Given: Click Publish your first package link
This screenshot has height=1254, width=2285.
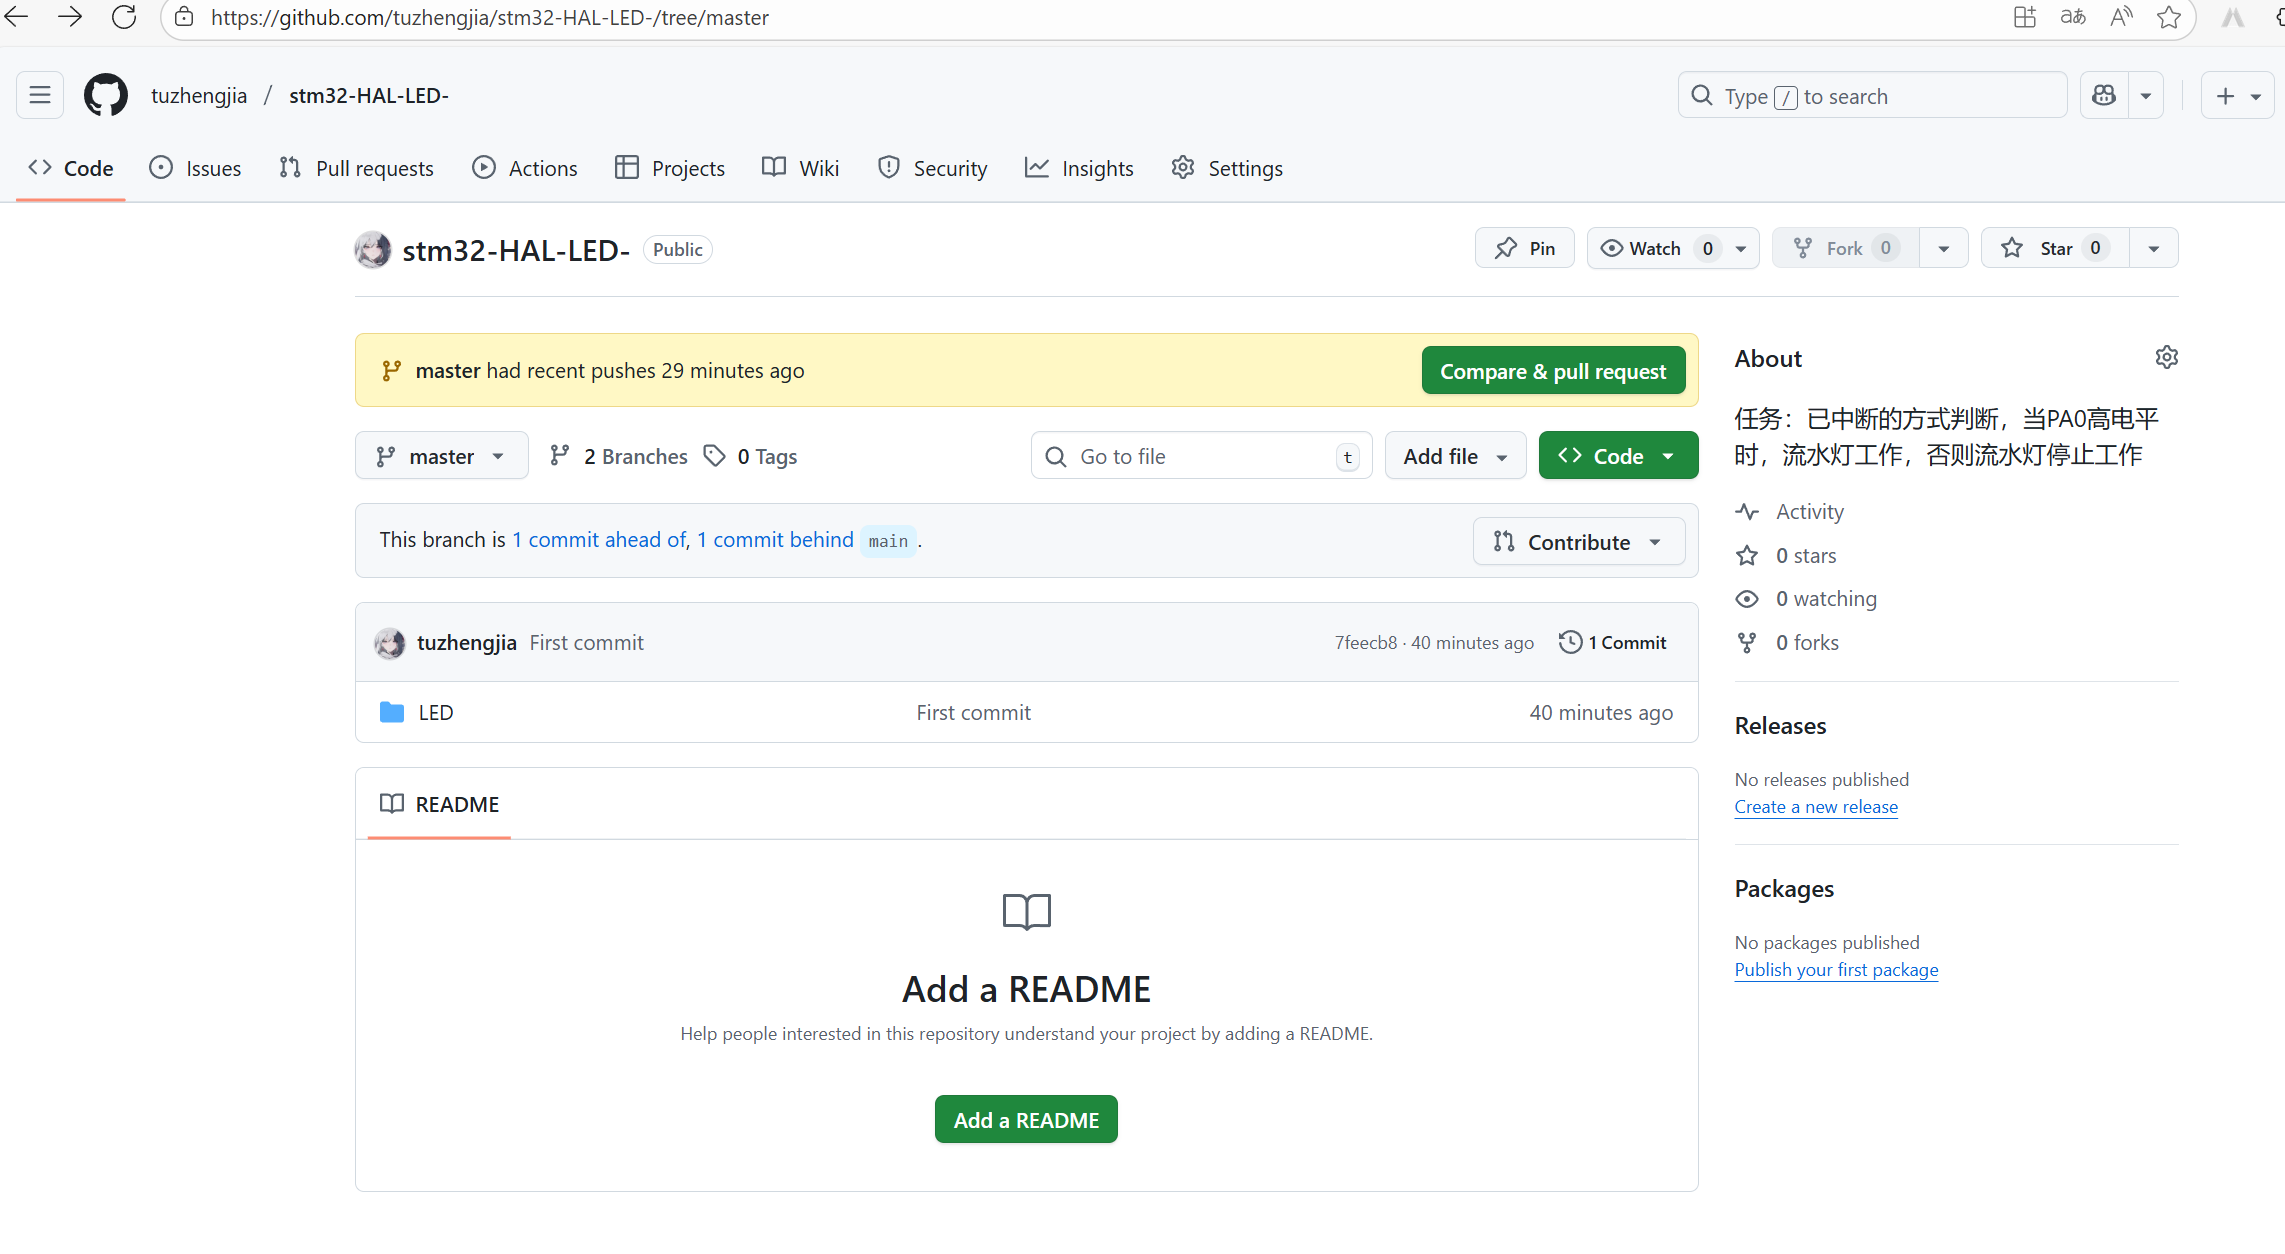Looking at the screenshot, I should pos(1836,970).
